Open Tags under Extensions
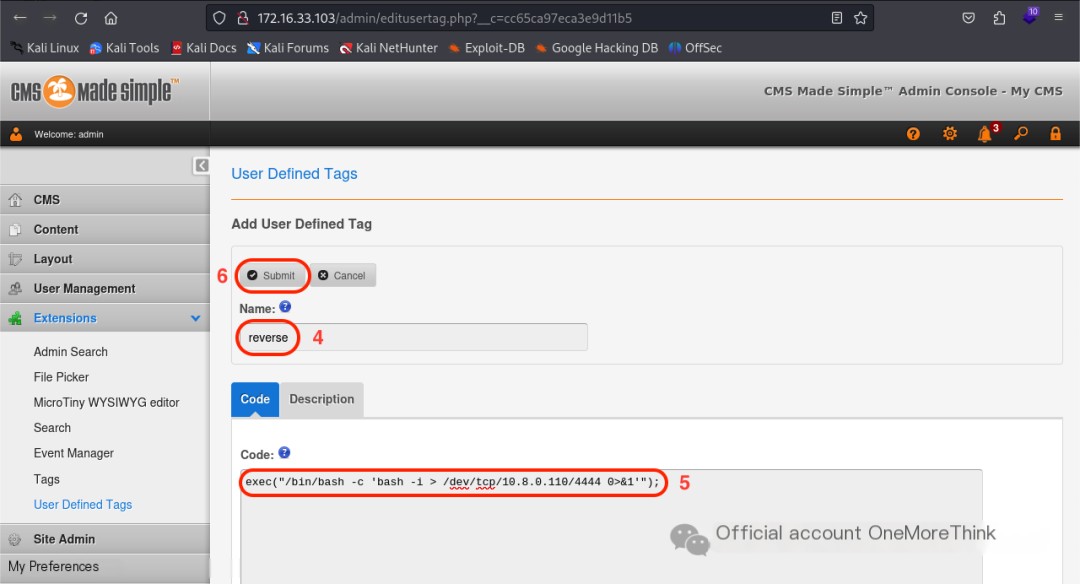 pos(47,479)
